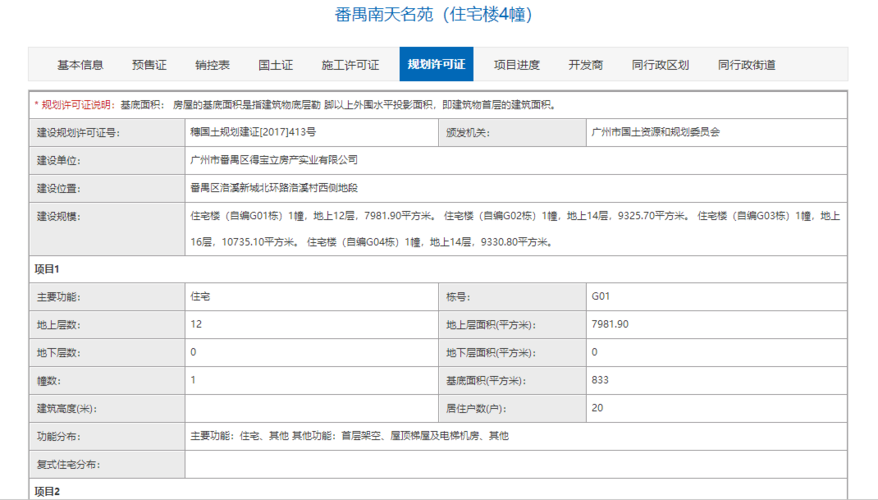Open the 基本信息 tab
Screen dimensions: 878x500
click(80, 65)
